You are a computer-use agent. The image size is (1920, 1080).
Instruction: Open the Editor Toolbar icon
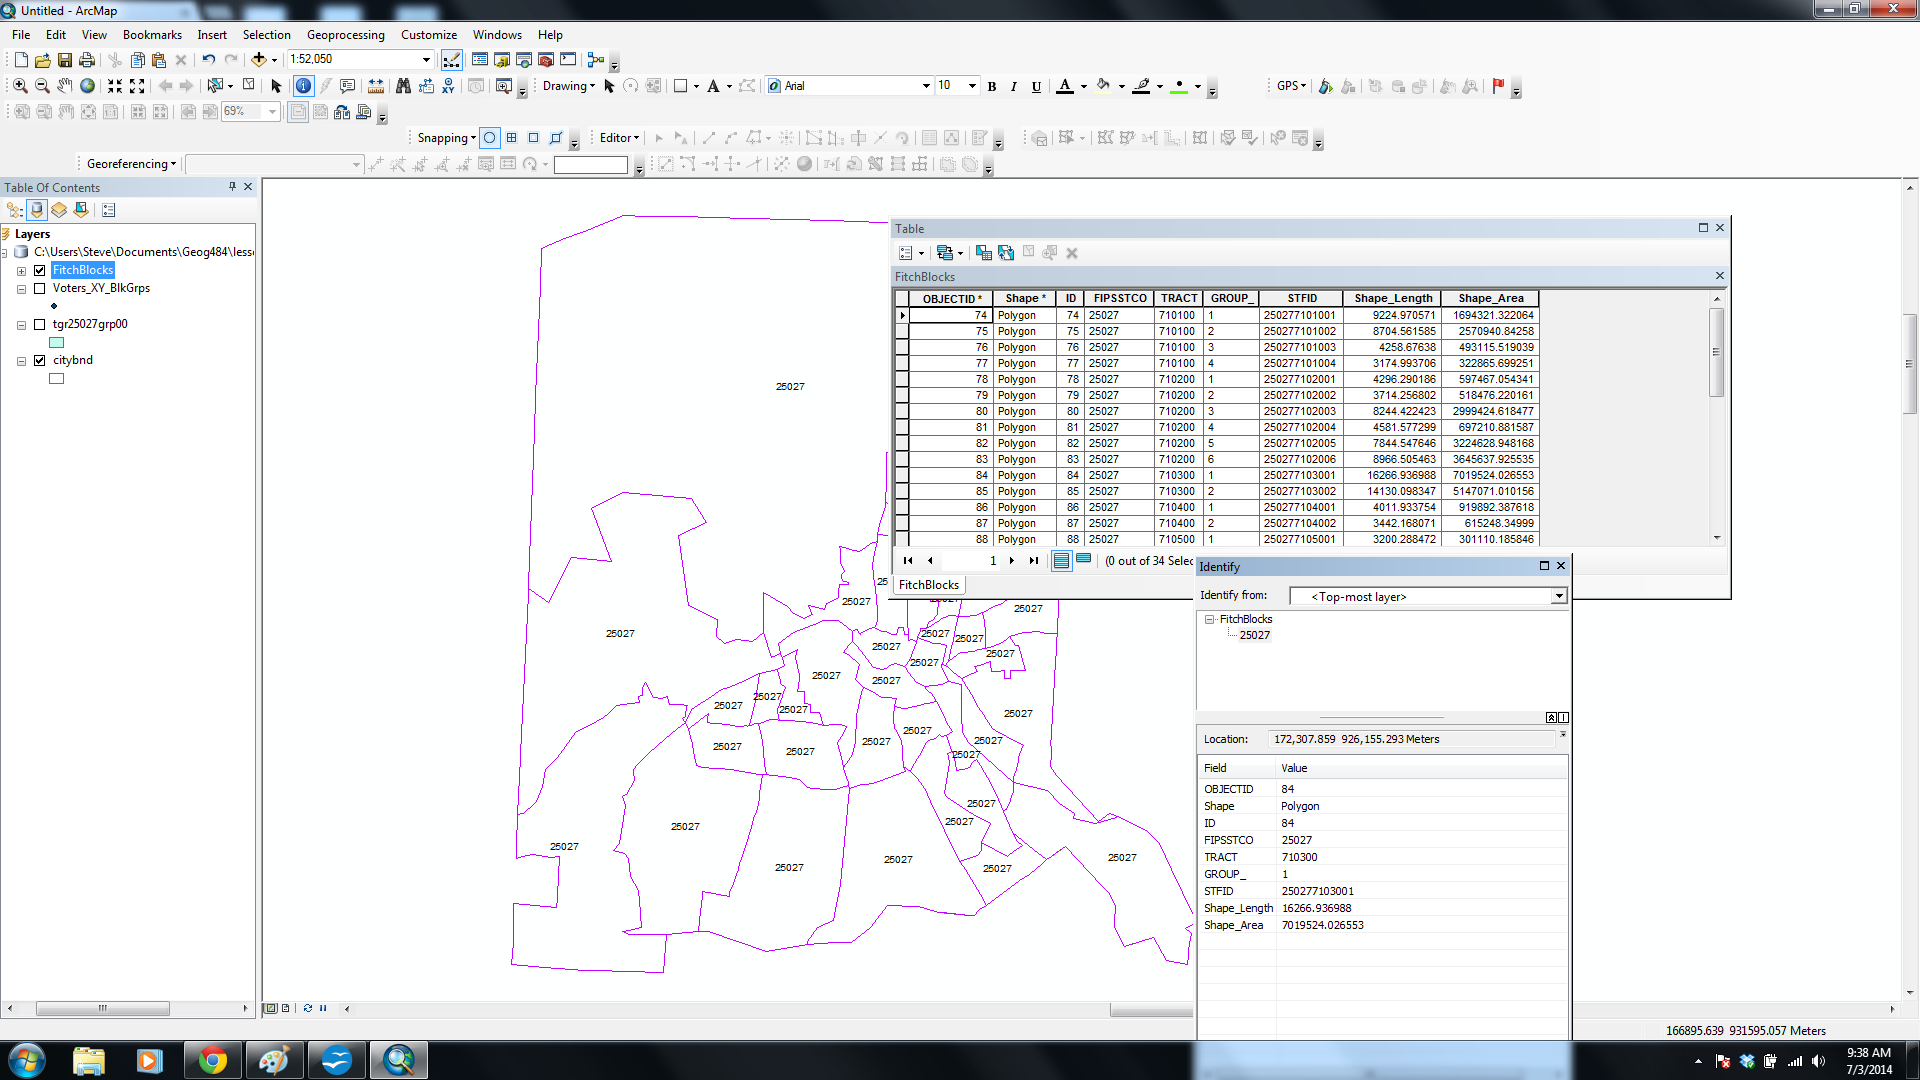[x=452, y=60]
